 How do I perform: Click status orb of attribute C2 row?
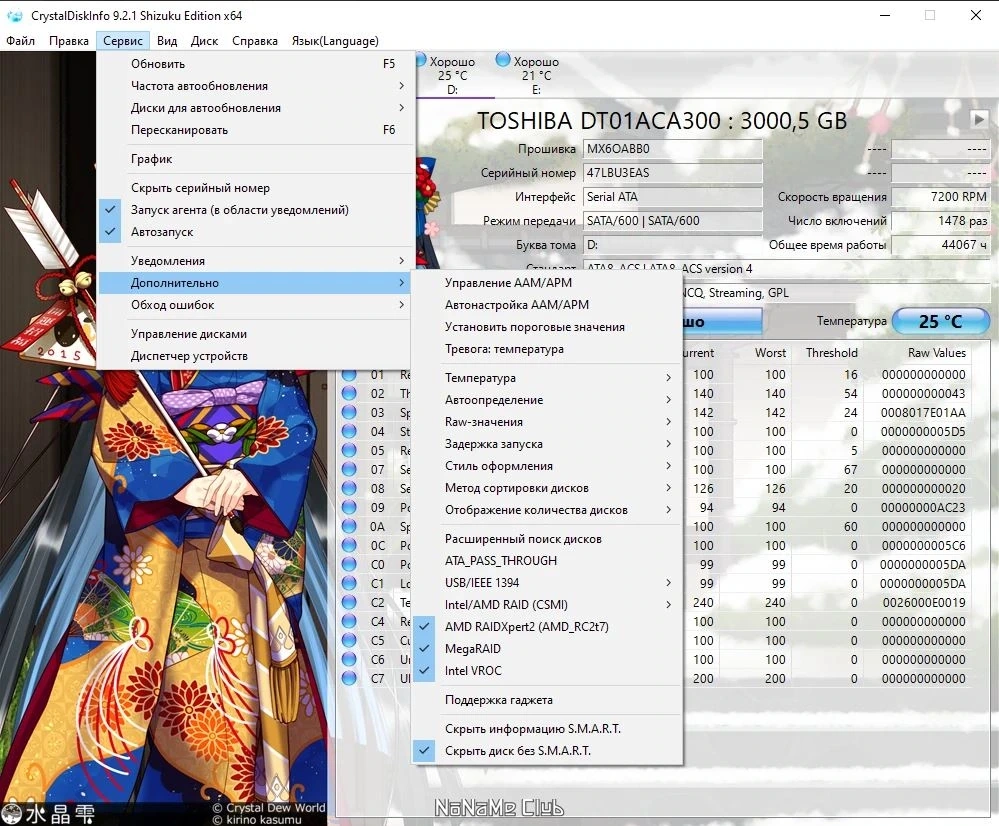click(349, 602)
